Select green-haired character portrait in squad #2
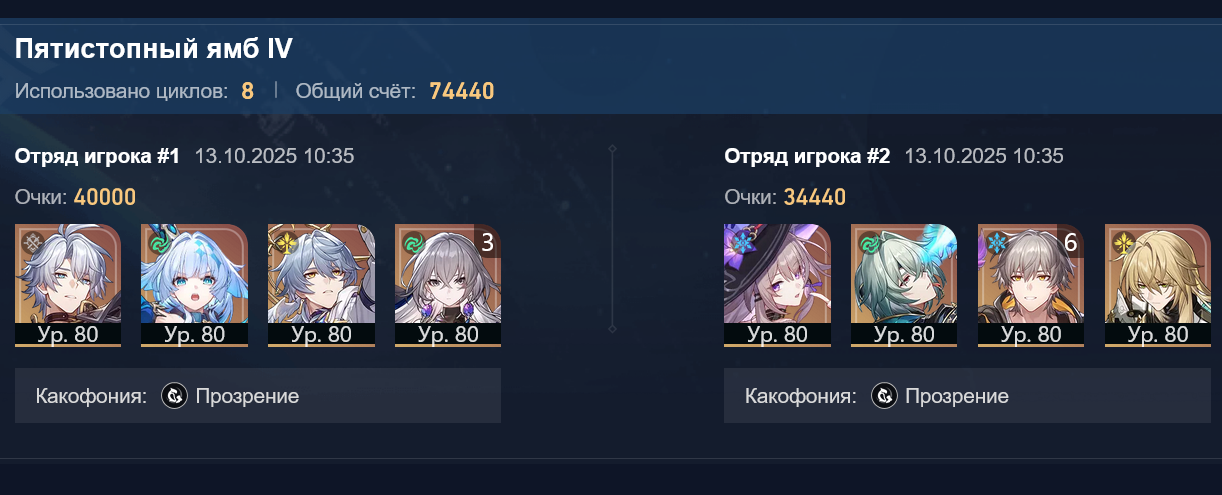Screen dimensions: 1222x495 point(904,285)
